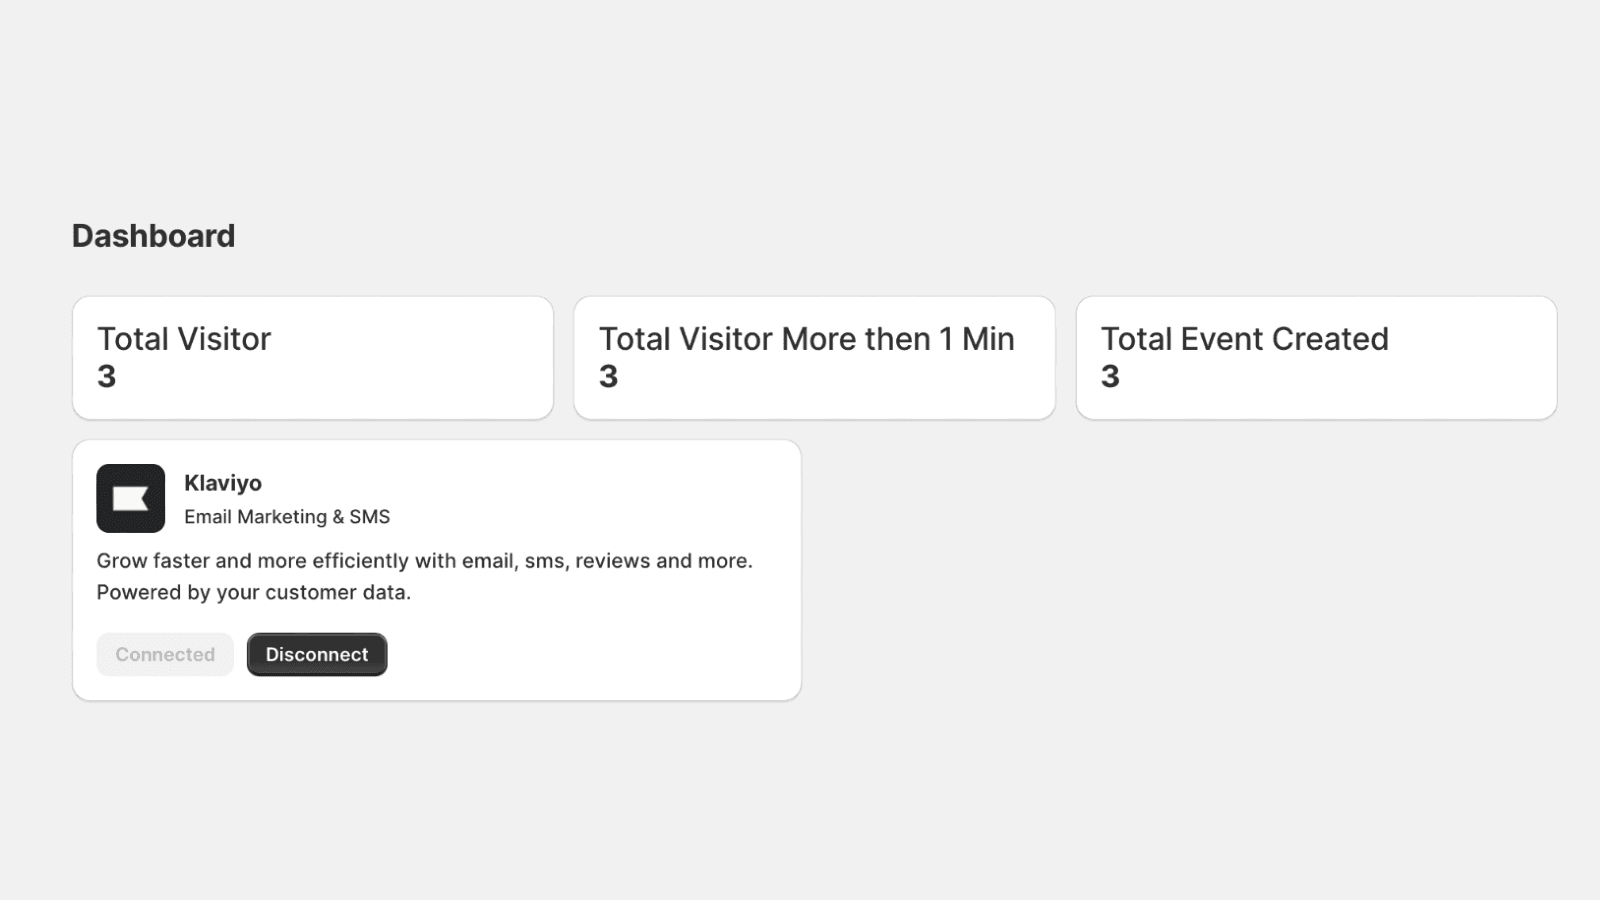Click count below Total Visitor More then 1 Min
The width and height of the screenshot is (1600, 900).
click(608, 377)
